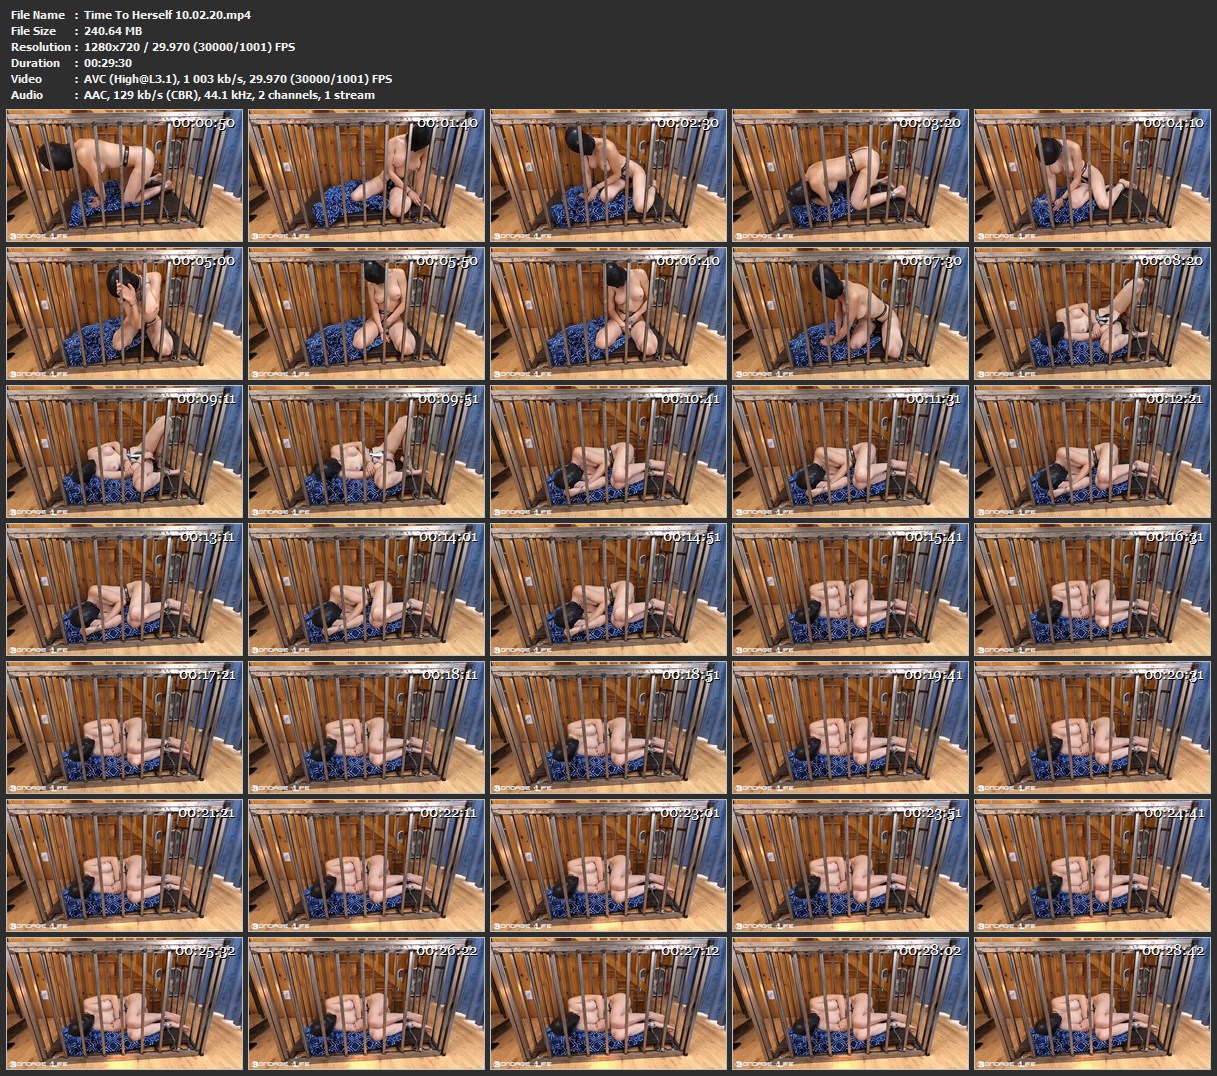
Task: Click the 'File Size' label
Action: coord(35,31)
